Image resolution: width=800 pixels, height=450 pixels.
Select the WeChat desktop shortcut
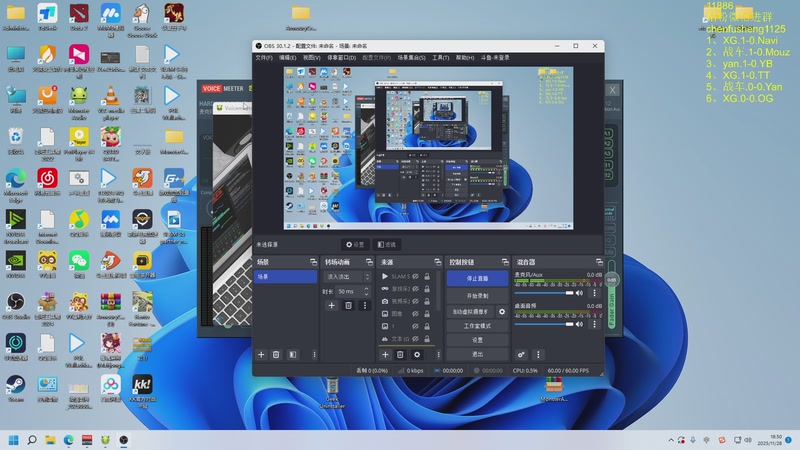79,265
